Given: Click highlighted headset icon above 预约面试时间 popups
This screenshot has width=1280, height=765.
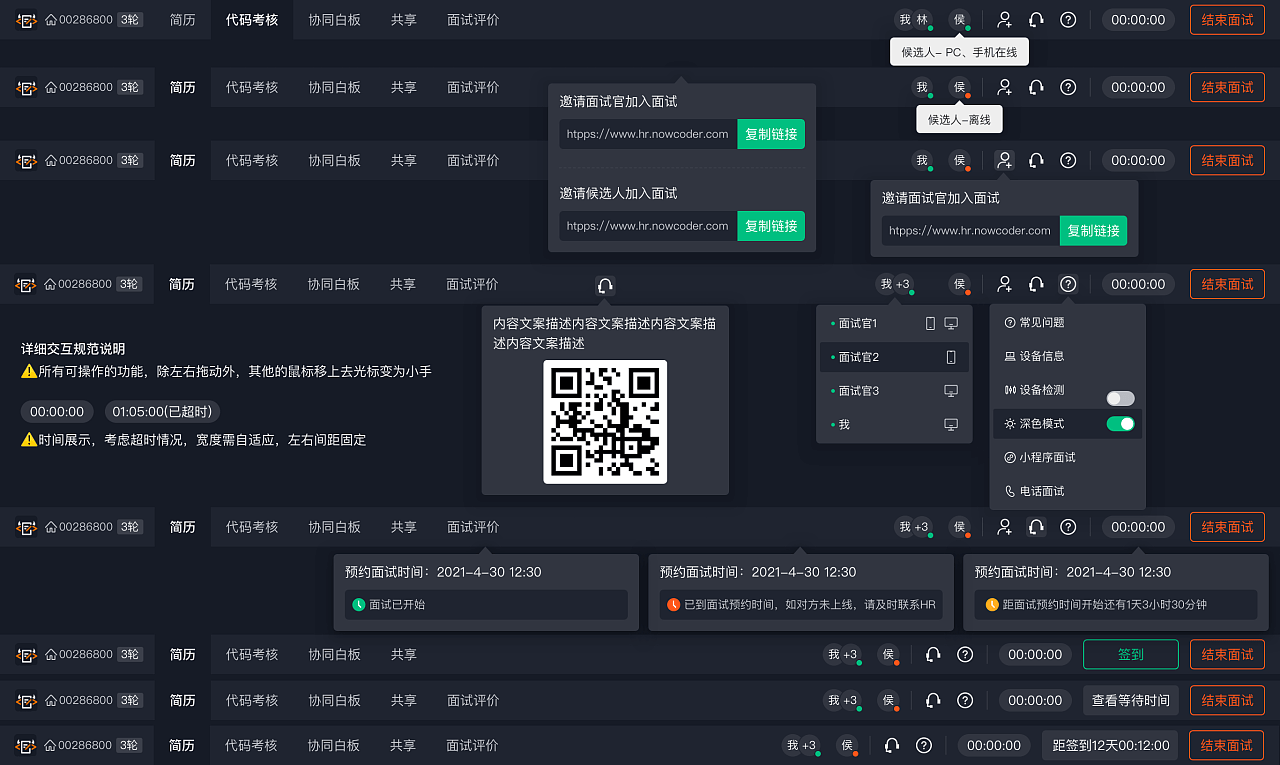Looking at the screenshot, I should [x=1036, y=527].
